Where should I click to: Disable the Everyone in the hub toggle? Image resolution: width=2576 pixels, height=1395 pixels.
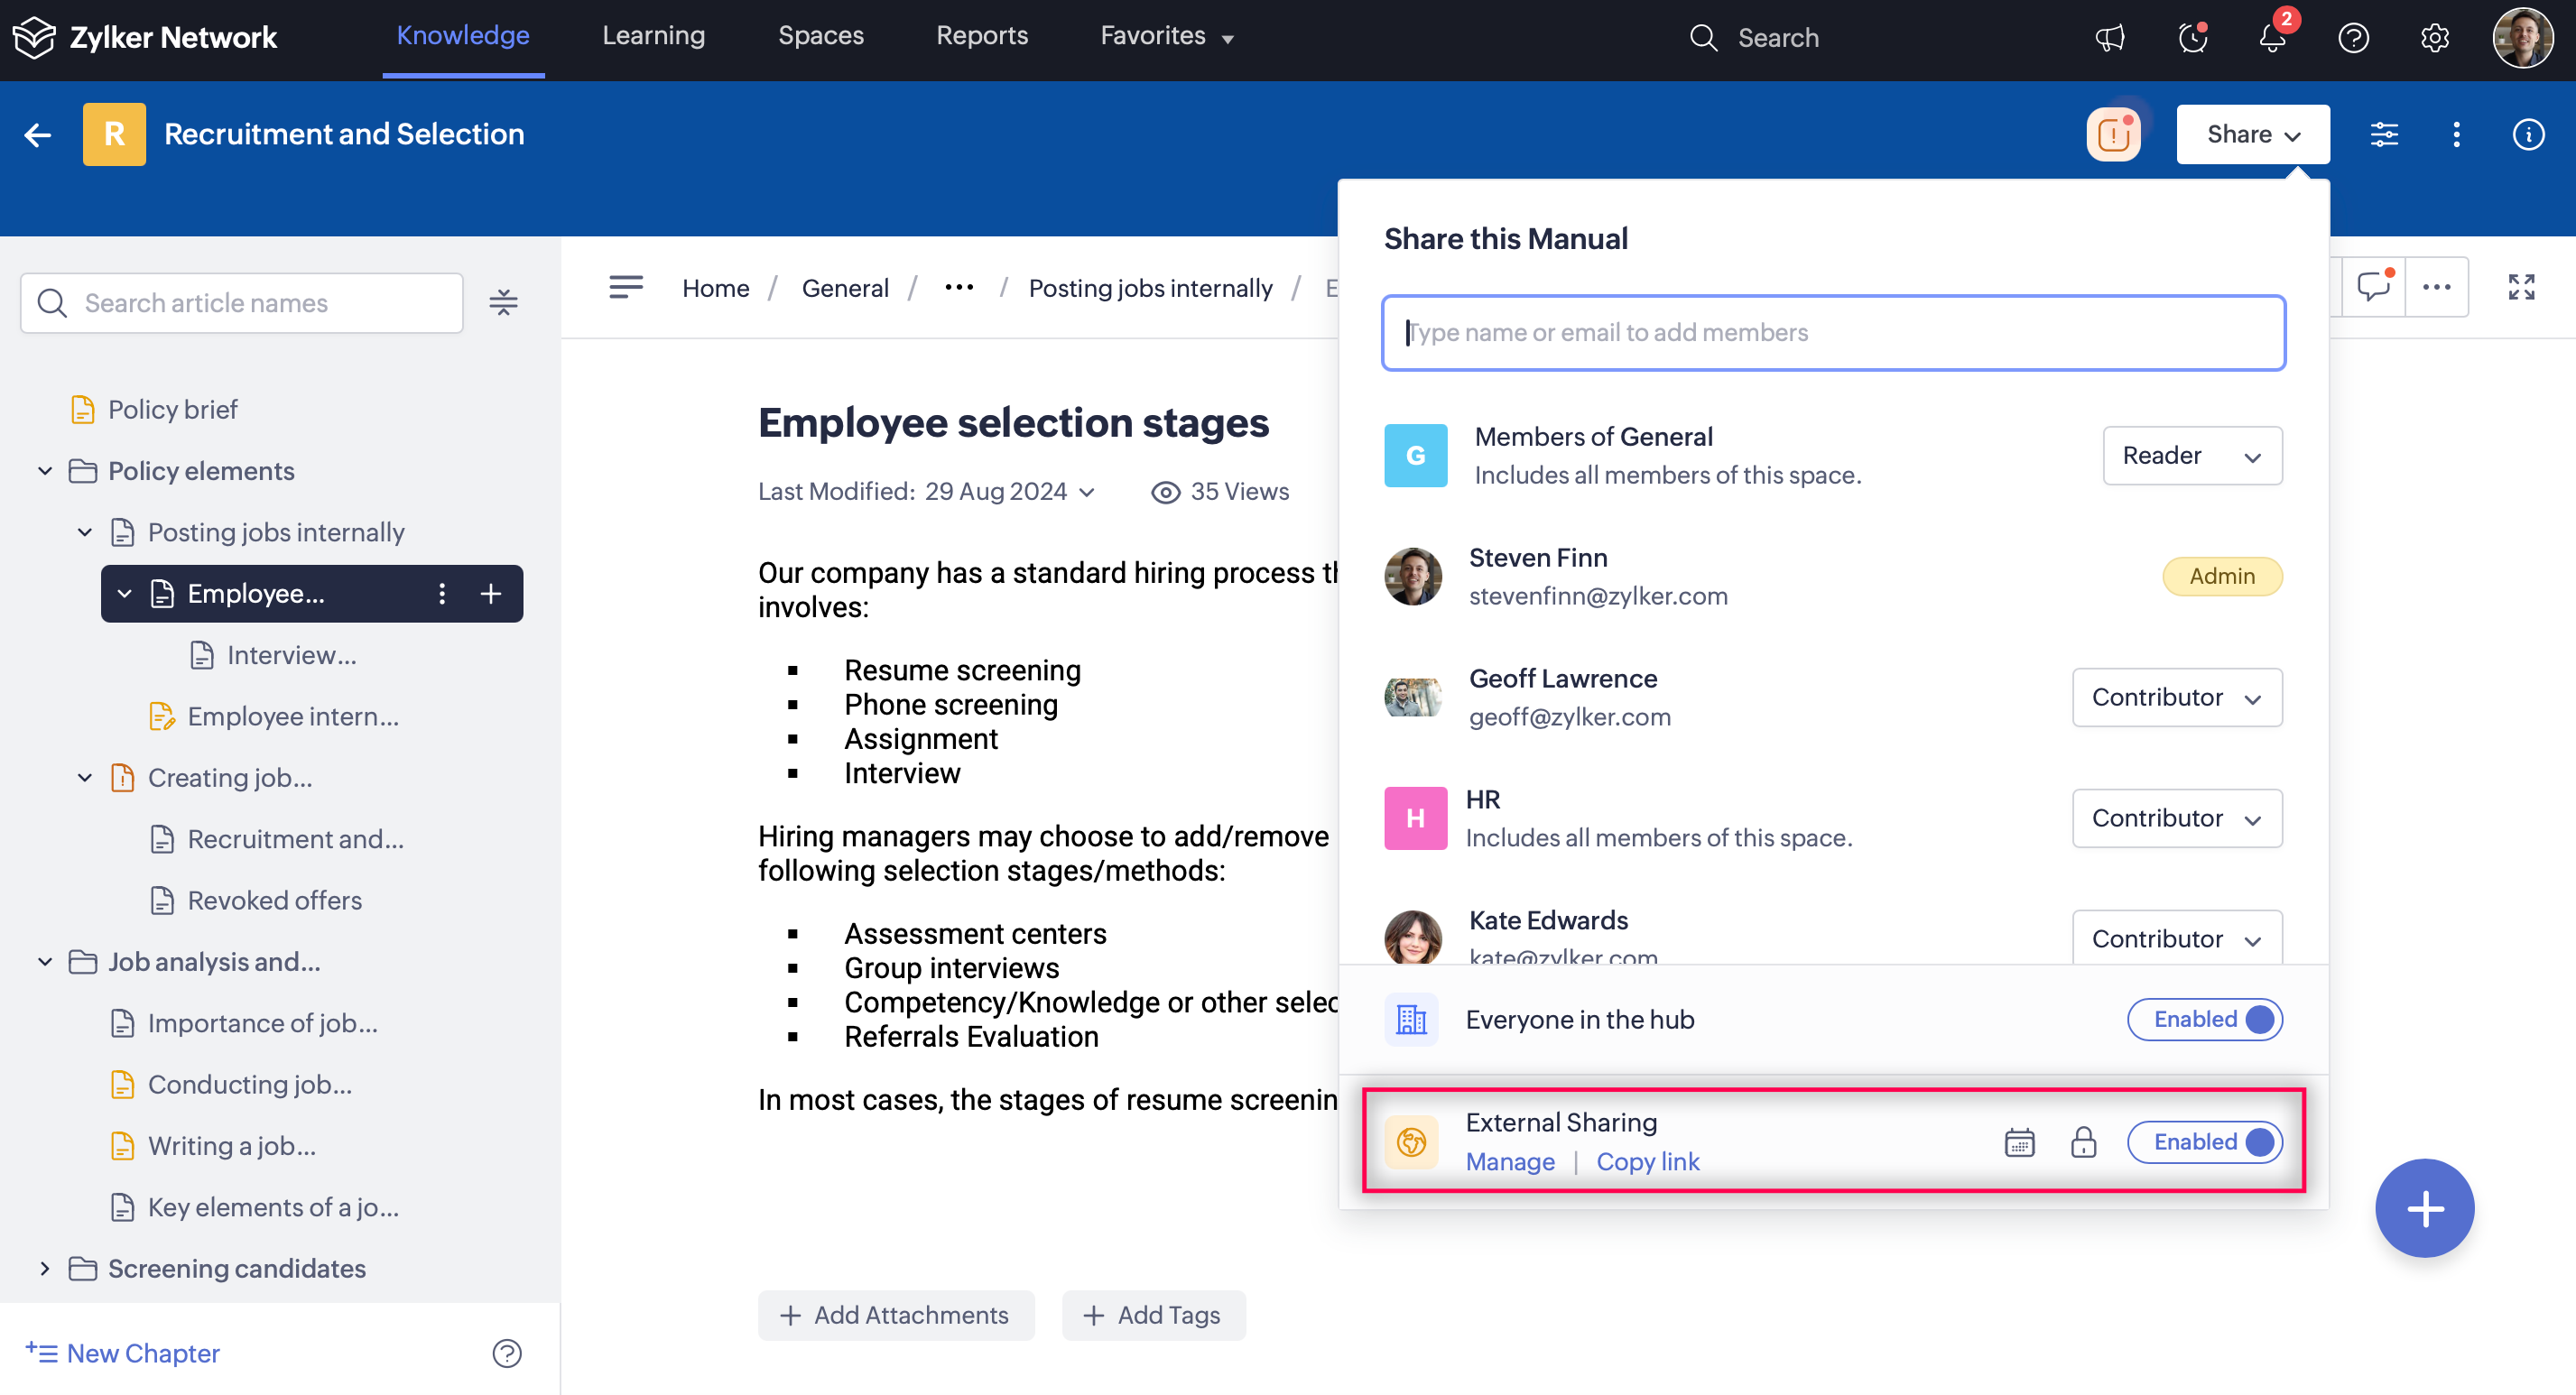[2204, 1019]
